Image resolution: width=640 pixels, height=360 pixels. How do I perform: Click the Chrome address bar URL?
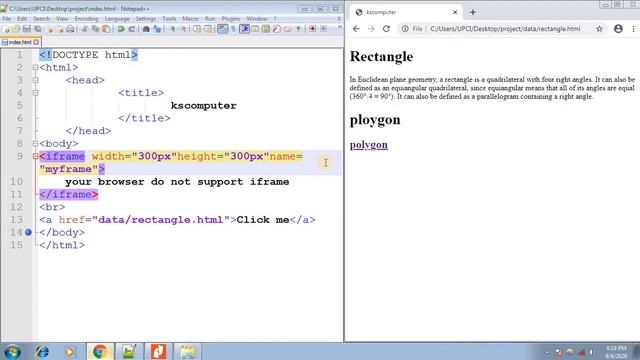coord(505,29)
